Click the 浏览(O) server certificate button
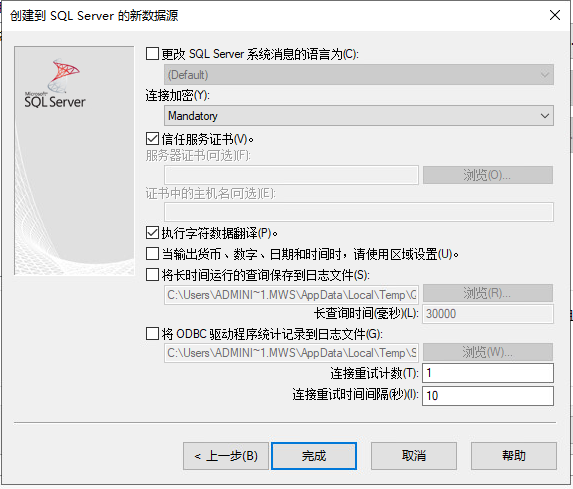This screenshot has width=573, height=489. point(488,175)
